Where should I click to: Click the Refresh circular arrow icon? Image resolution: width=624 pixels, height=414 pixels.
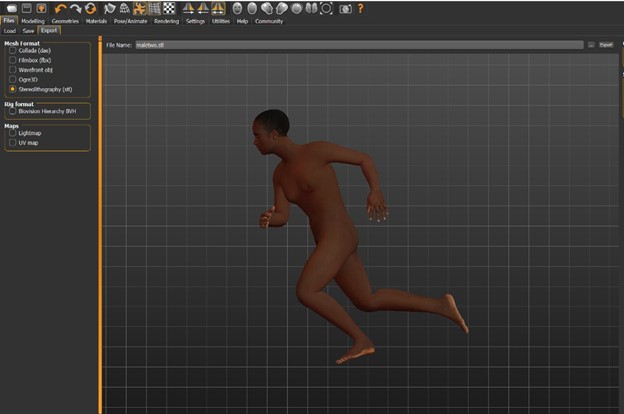(90, 8)
